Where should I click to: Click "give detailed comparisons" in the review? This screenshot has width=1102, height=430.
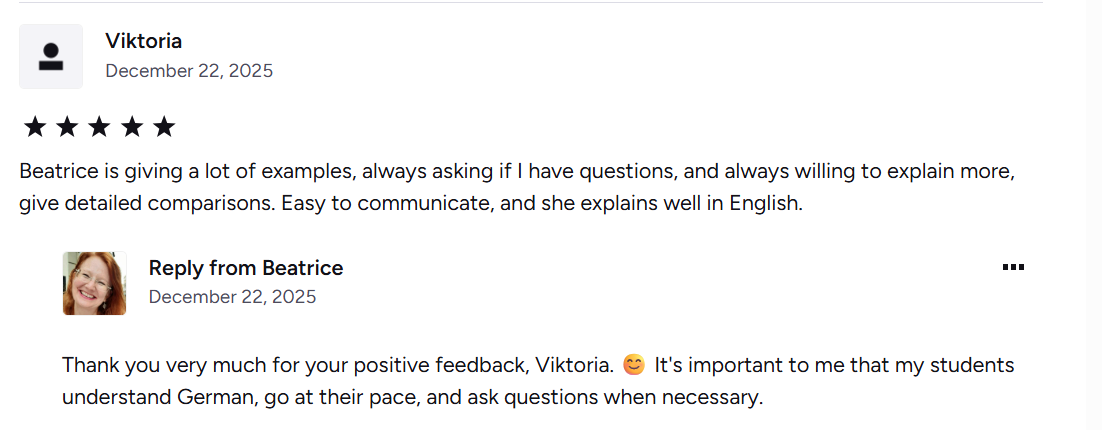click(x=146, y=204)
